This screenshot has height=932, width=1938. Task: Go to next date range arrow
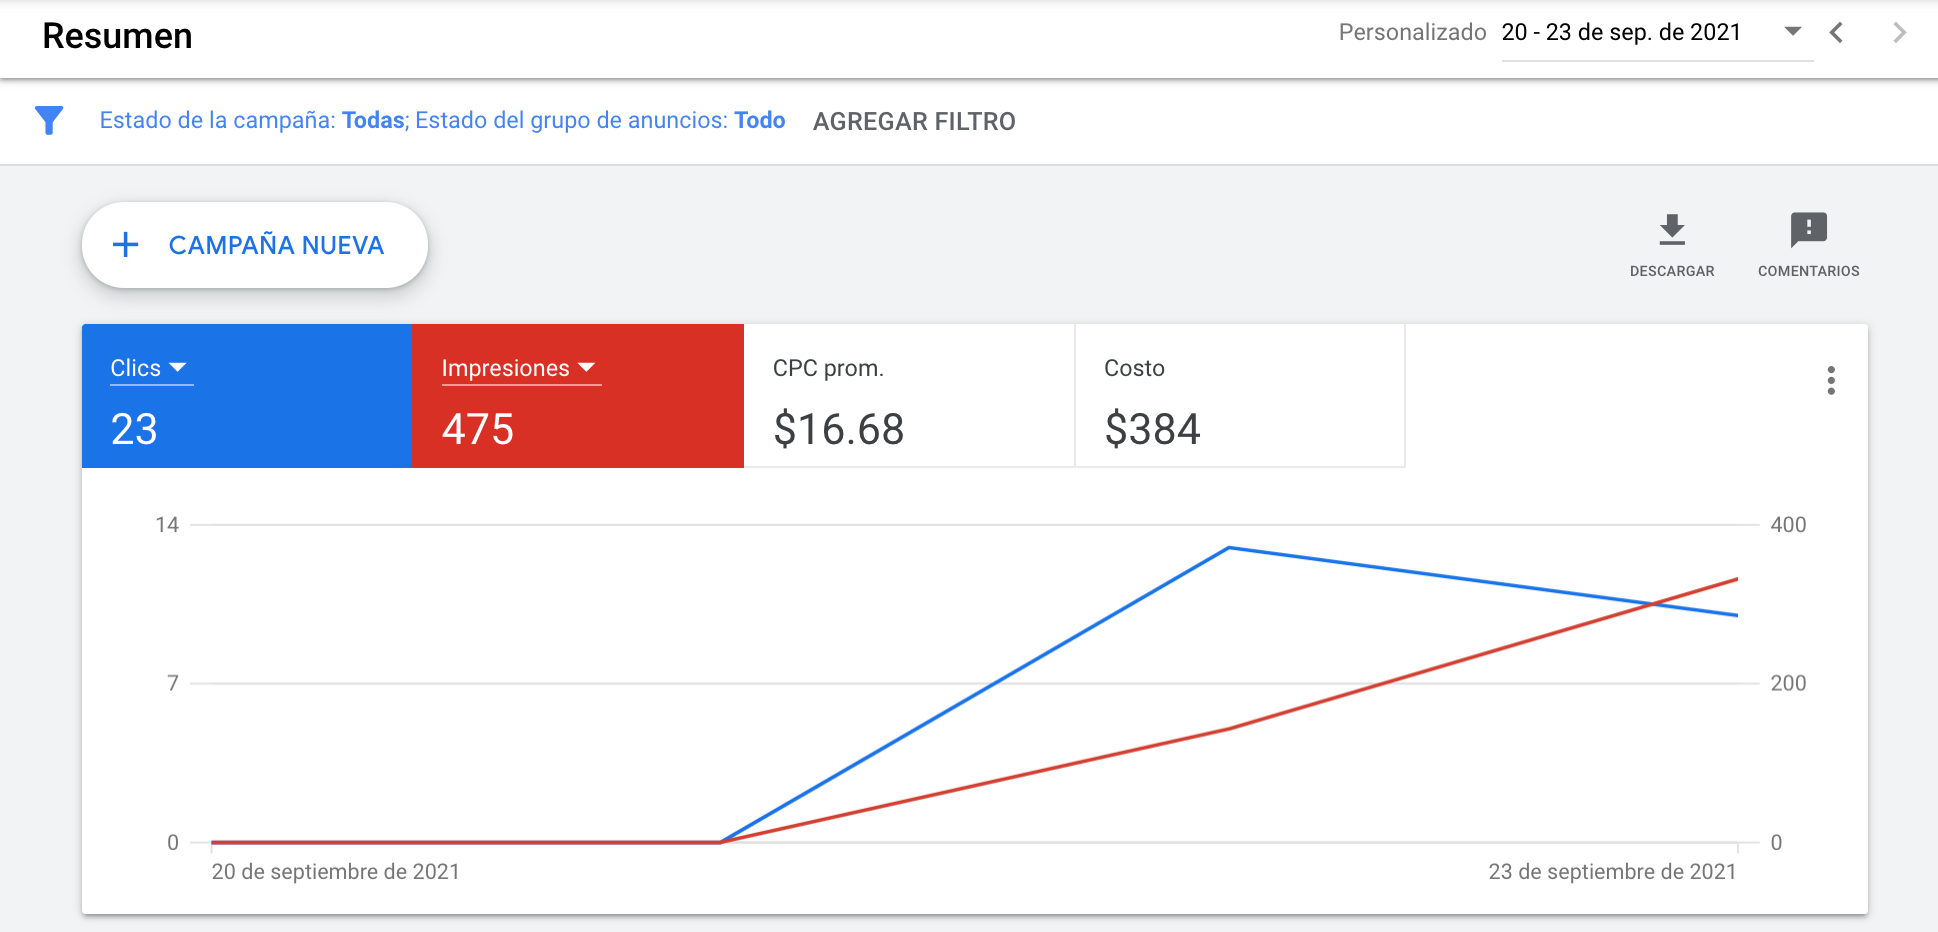[1899, 33]
